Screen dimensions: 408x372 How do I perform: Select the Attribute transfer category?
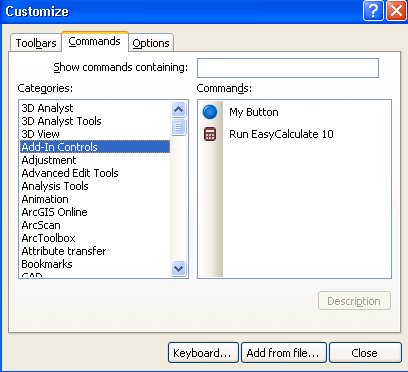point(95,251)
